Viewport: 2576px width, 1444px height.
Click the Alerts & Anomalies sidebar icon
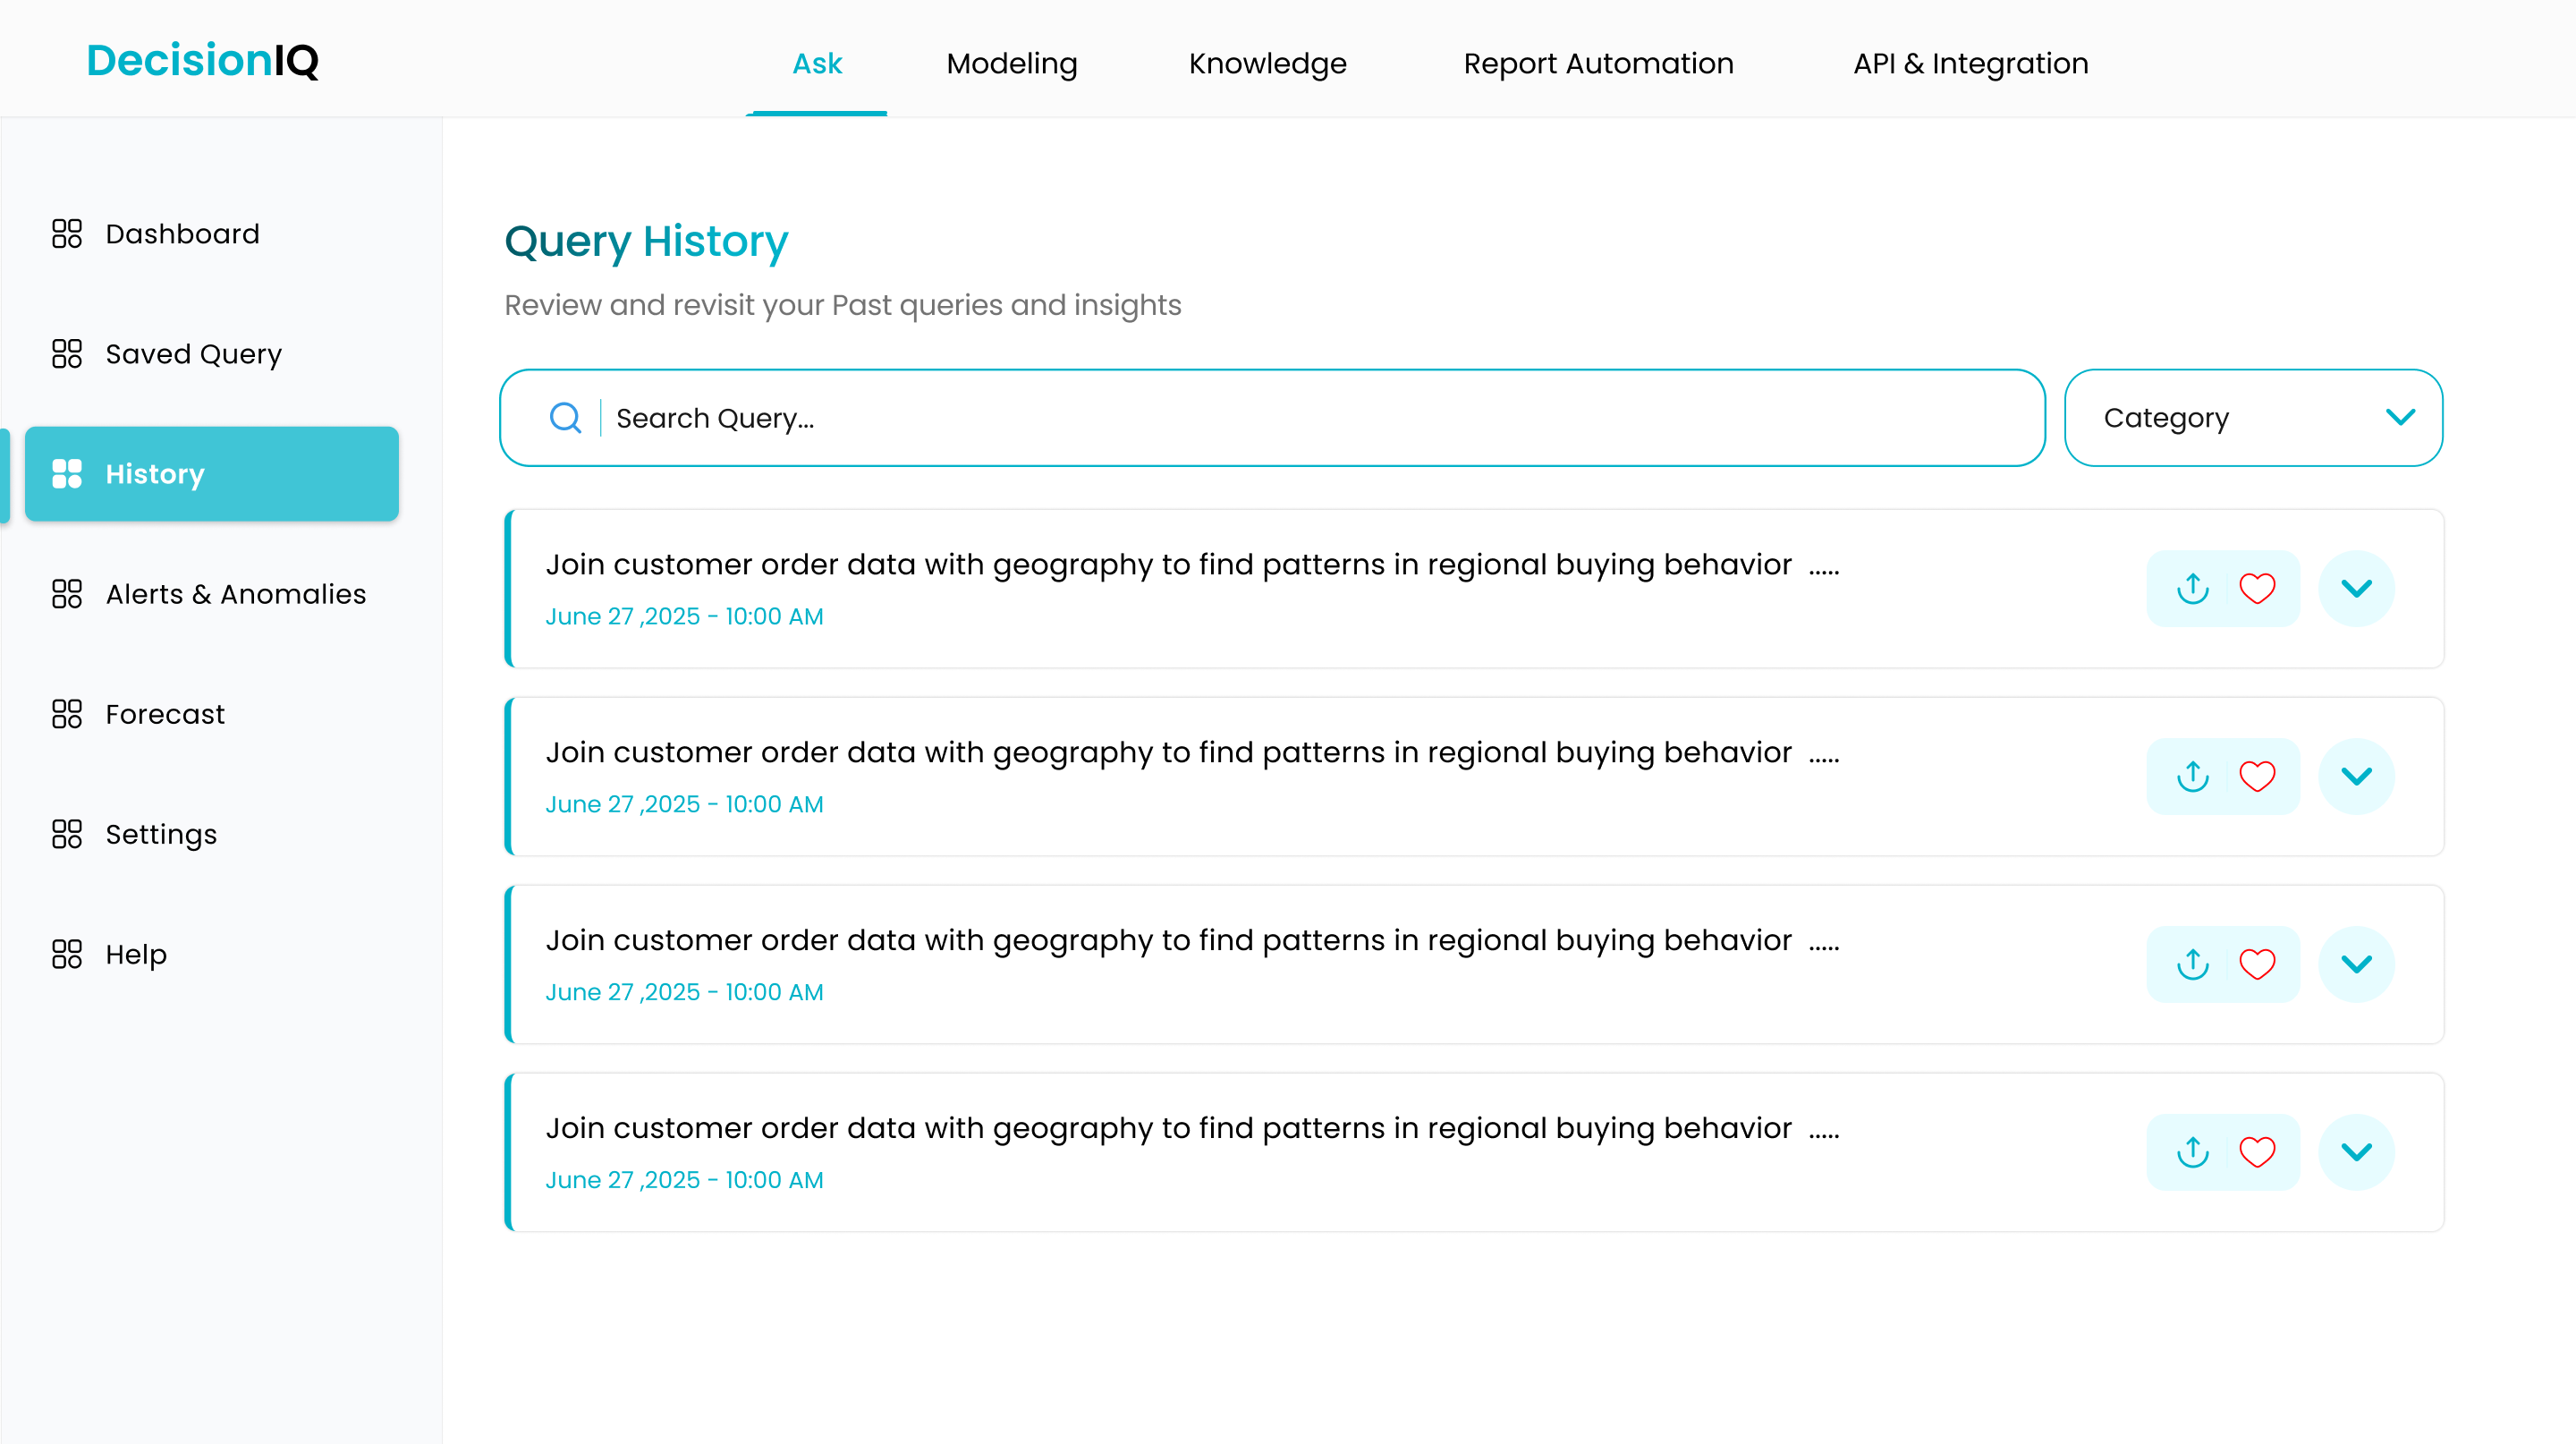(67, 594)
